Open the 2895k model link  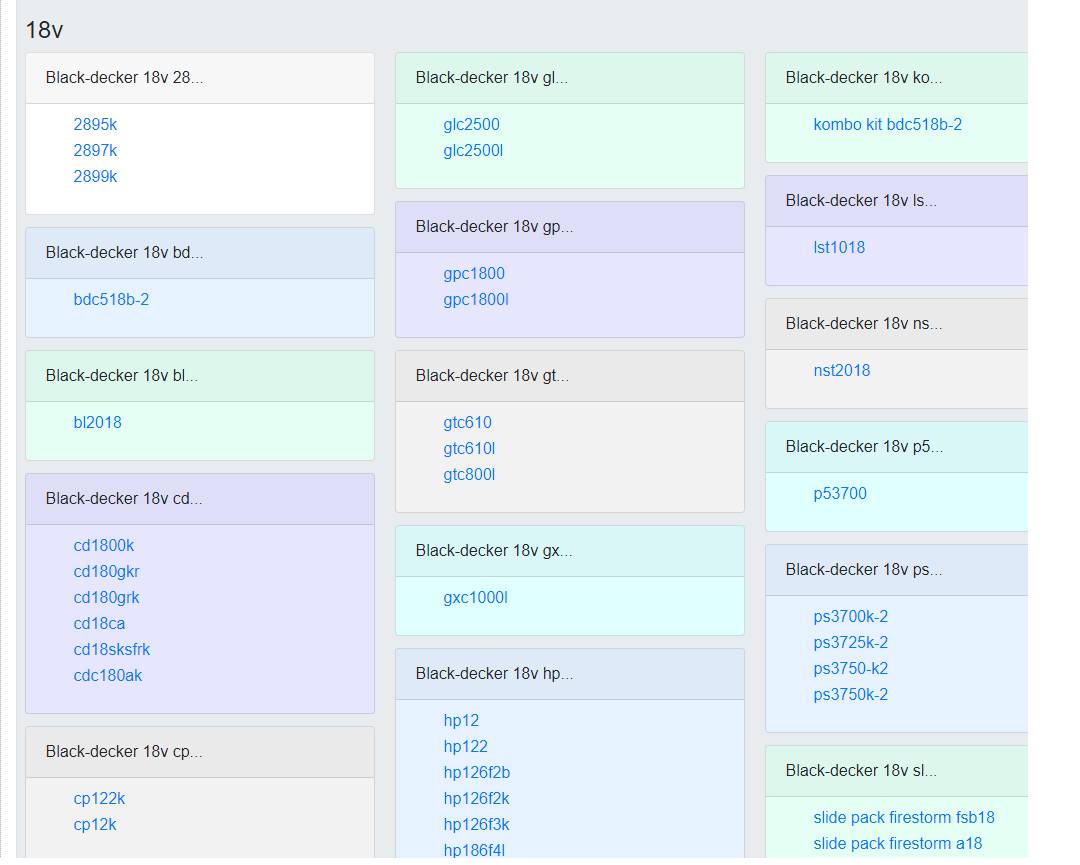pyautogui.click(x=95, y=125)
